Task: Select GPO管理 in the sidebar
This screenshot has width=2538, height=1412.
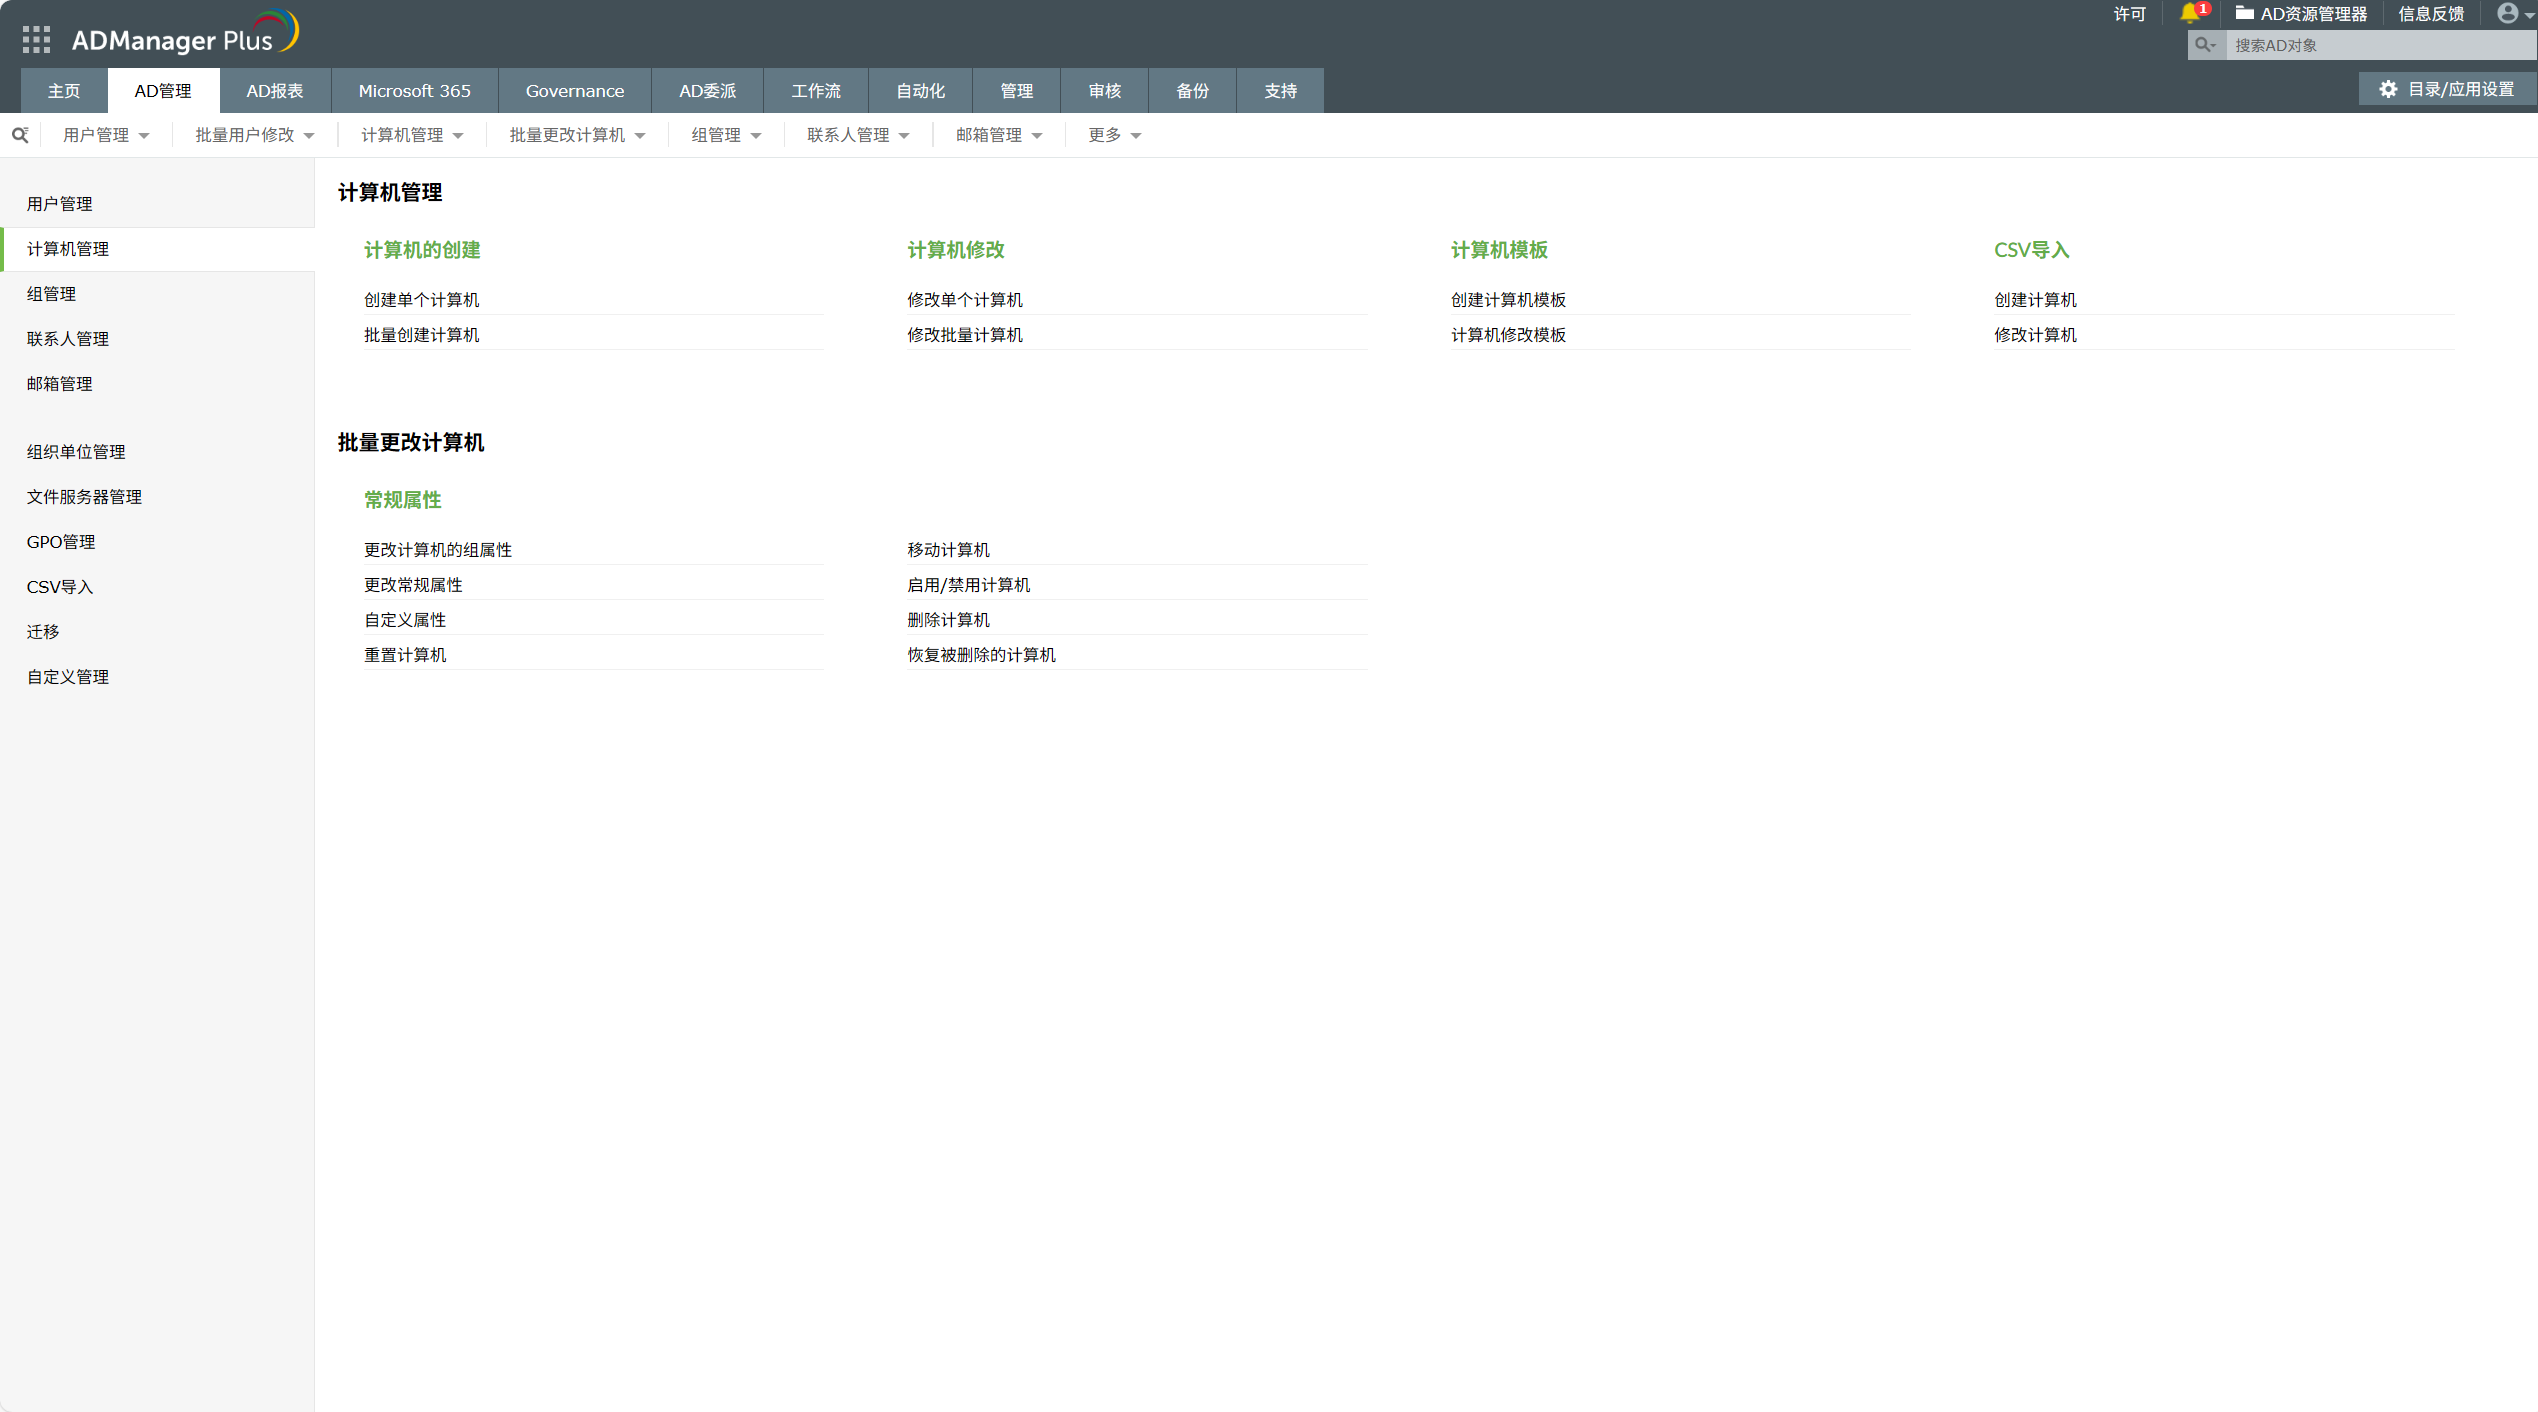Action: (61, 541)
